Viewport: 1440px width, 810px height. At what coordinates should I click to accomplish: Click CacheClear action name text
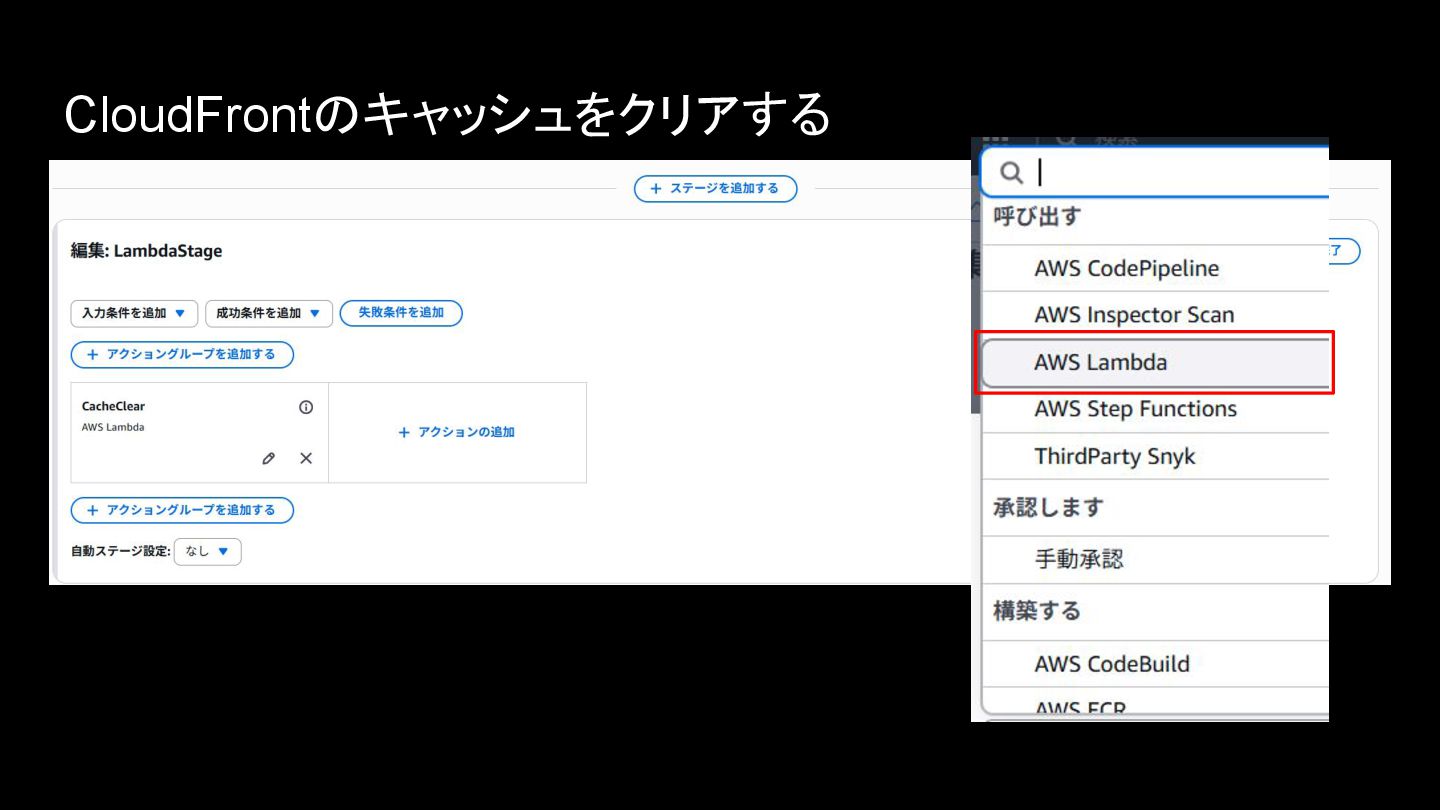pyautogui.click(x=113, y=407)
